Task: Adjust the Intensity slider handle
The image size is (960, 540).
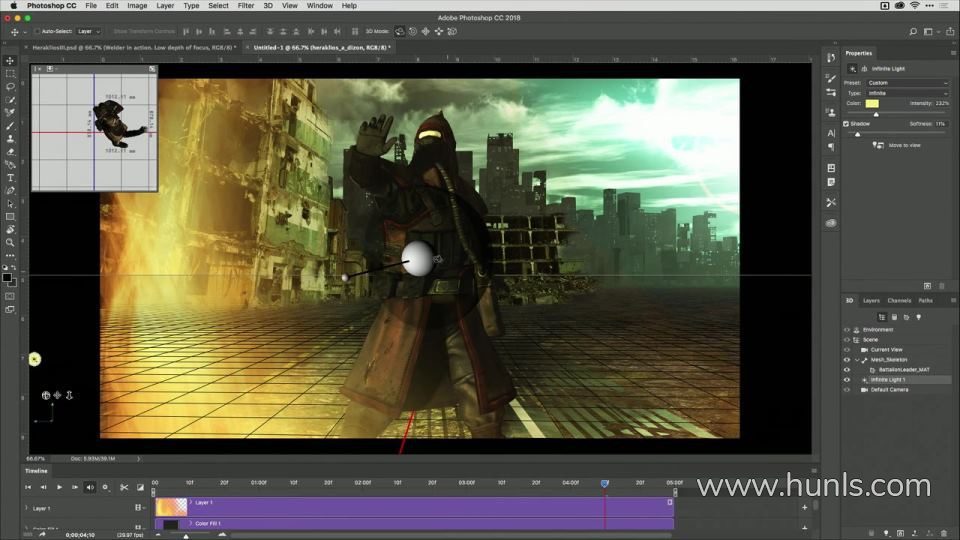Action: click(x=876, y=114)
